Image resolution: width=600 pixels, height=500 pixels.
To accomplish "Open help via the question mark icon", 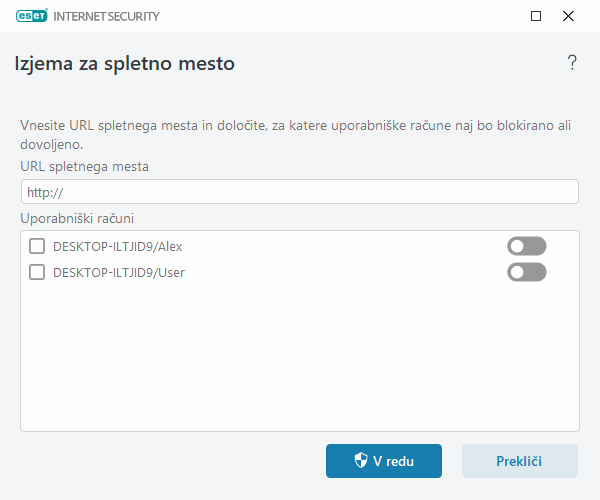I will [572, 62].
